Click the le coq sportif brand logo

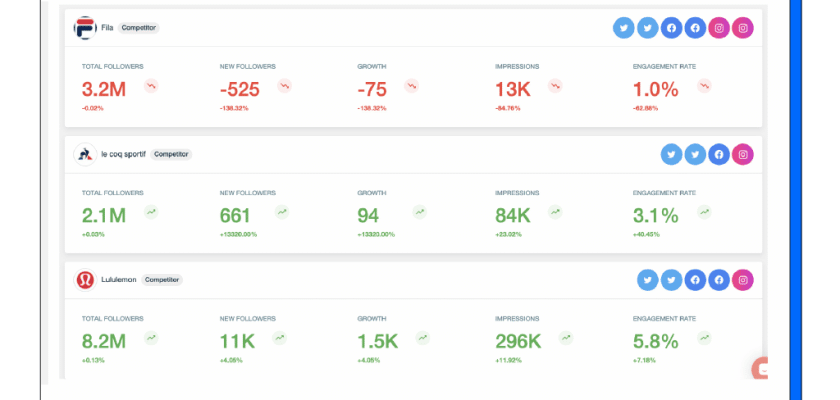[85, 154]
